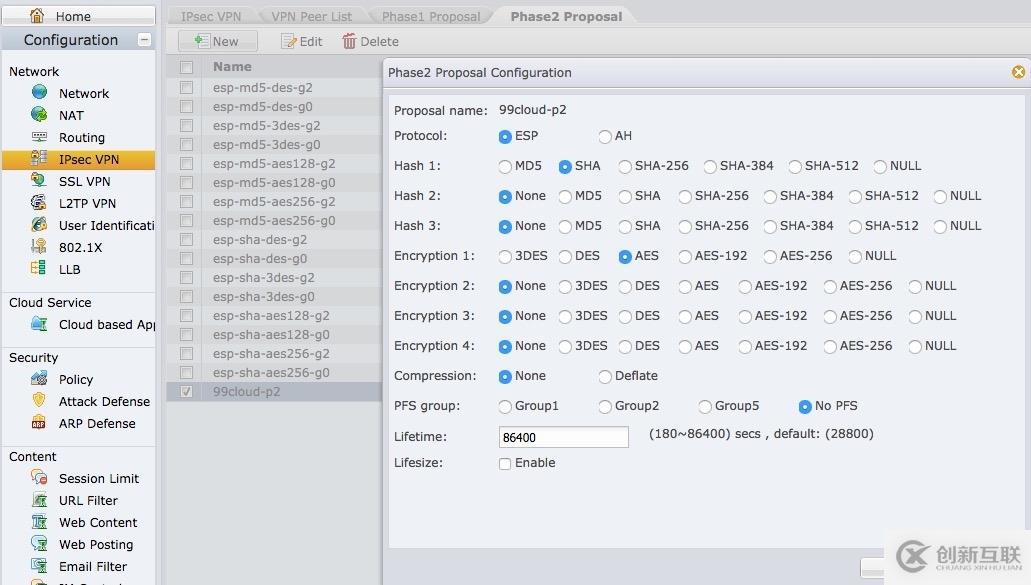
Task: Select the esp-sha-aes256-g0 row text
Action: [271, 373]
